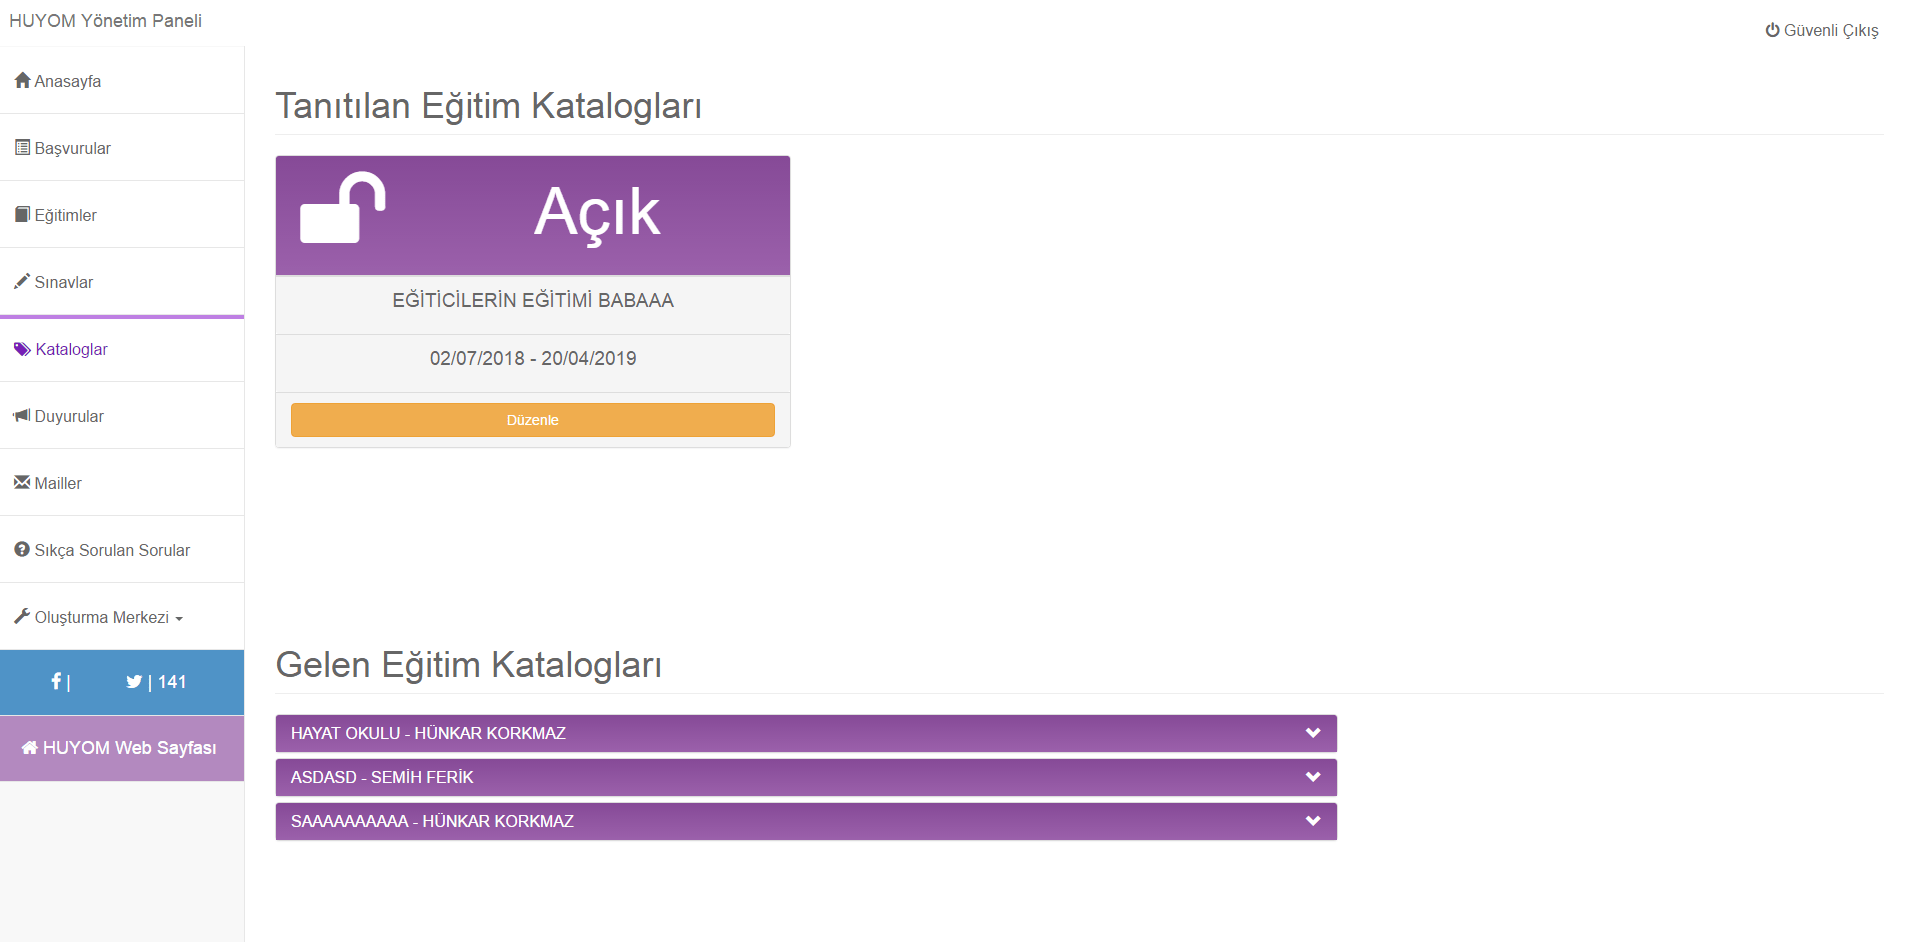Open Sıkça Sorulan Sorular menu item
The height and width of the screenshot is (942, 1911).
[111, 550]
